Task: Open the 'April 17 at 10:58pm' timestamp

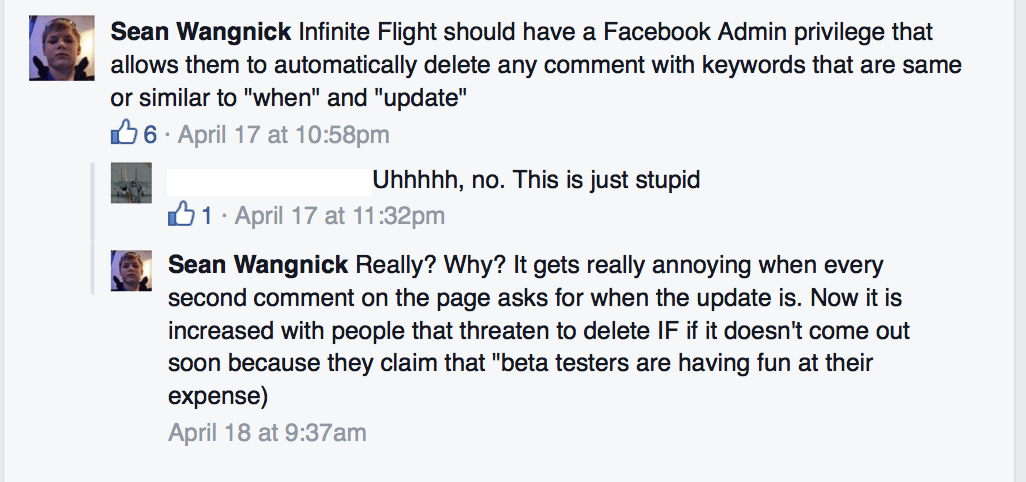Action: tap(284, 134)
